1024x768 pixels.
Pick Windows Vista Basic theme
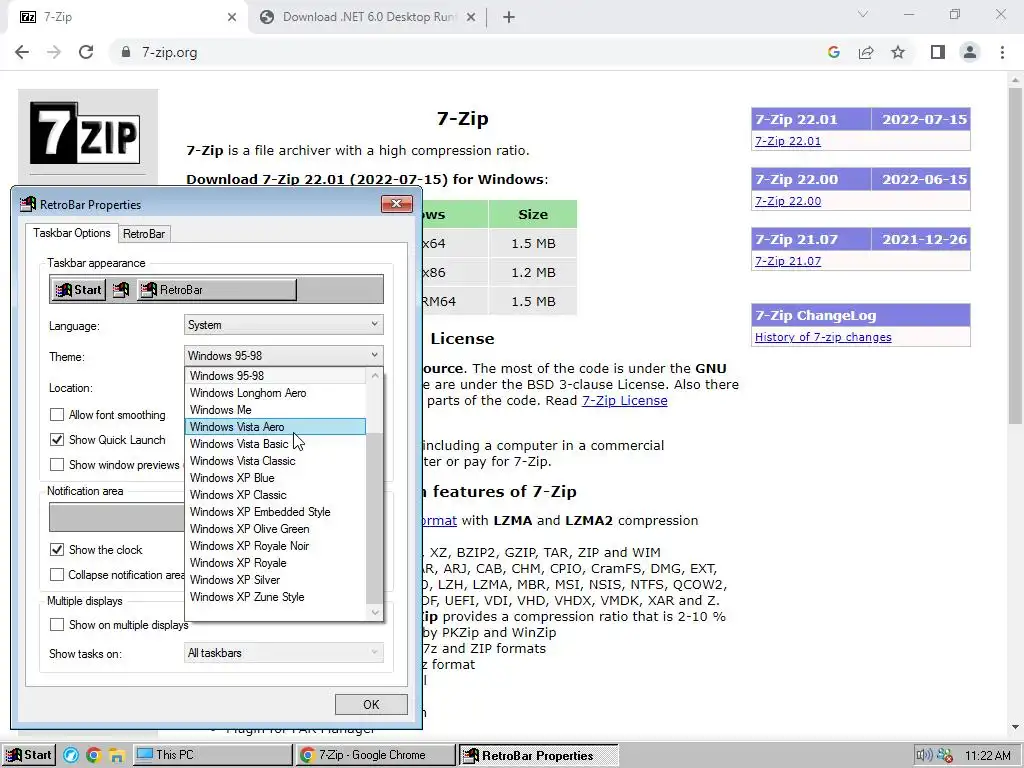(x=276, y=443)
